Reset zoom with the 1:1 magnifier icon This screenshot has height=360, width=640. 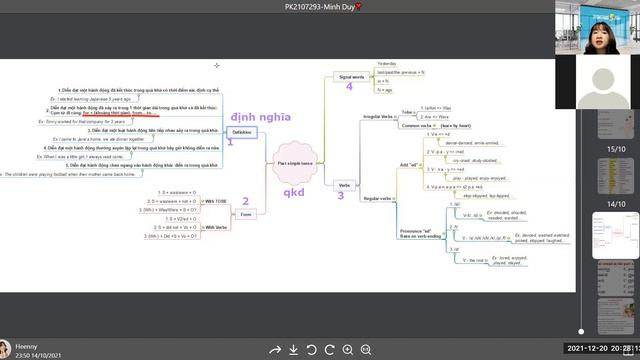click(366, 350)
